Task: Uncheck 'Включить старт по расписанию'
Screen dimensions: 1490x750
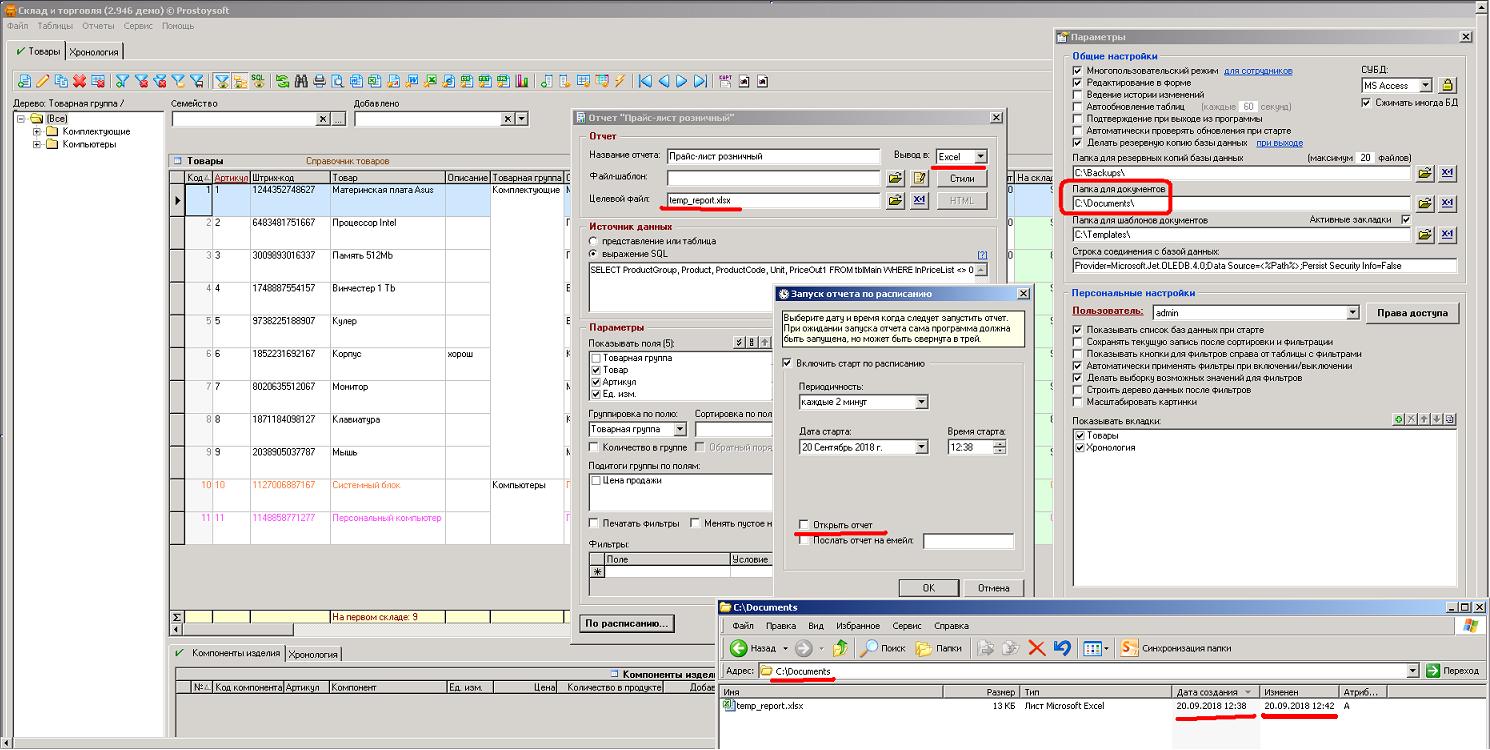Action: tap(787, 363)
